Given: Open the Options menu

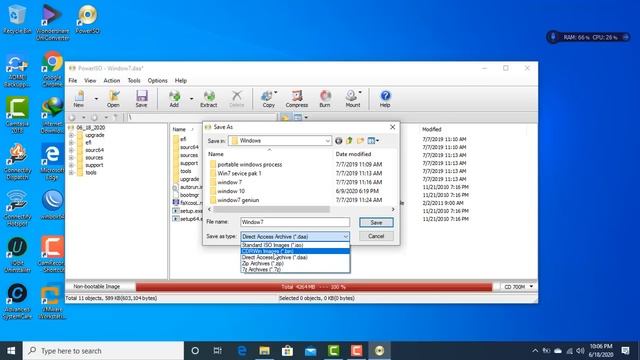Looking at the screenshot, I should pyautogui.click(x=158, y=81).
